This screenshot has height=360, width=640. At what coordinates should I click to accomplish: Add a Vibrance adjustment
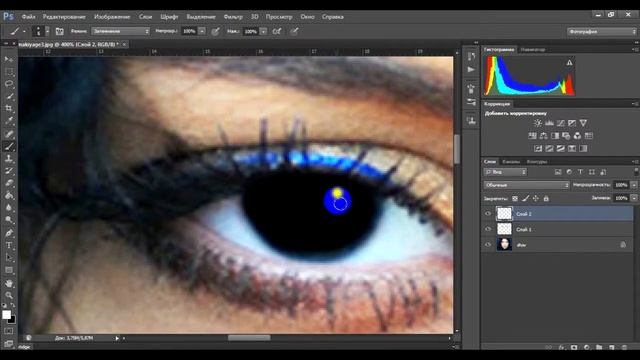583,123
